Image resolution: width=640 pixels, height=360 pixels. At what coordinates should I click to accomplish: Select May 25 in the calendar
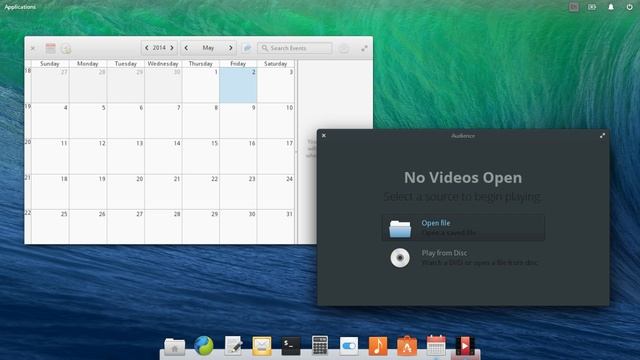(50, 227)
